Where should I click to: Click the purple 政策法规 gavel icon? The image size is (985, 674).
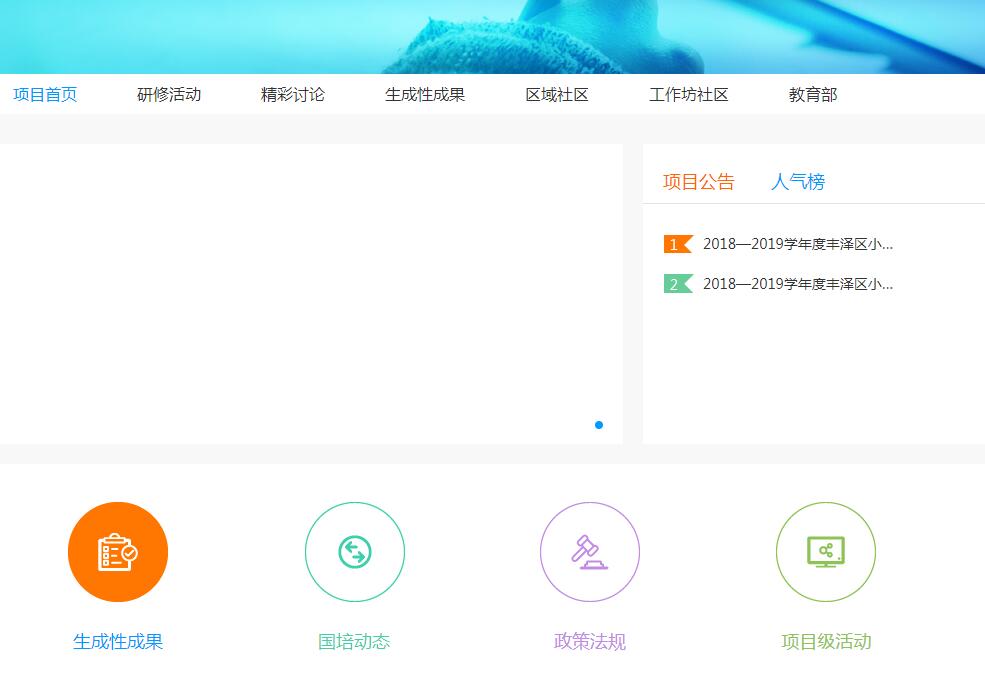590,552
